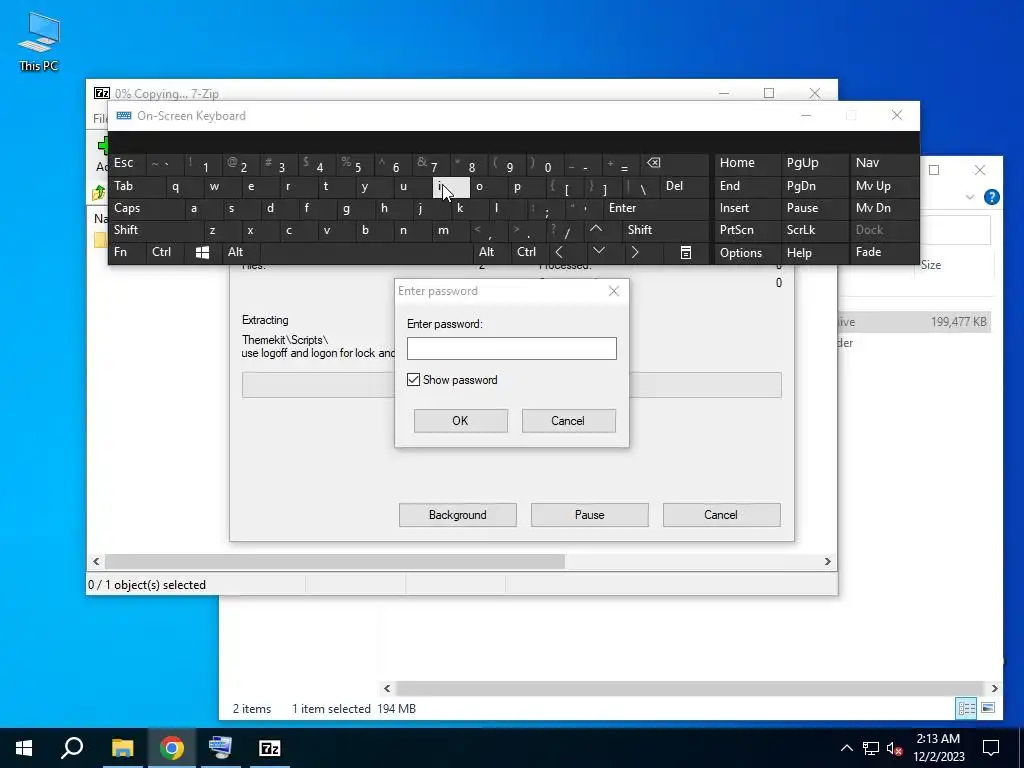Click the Explorer help question mark icon
The height and width of the screenshot is (768, 1024).
[x=991, y=197]
